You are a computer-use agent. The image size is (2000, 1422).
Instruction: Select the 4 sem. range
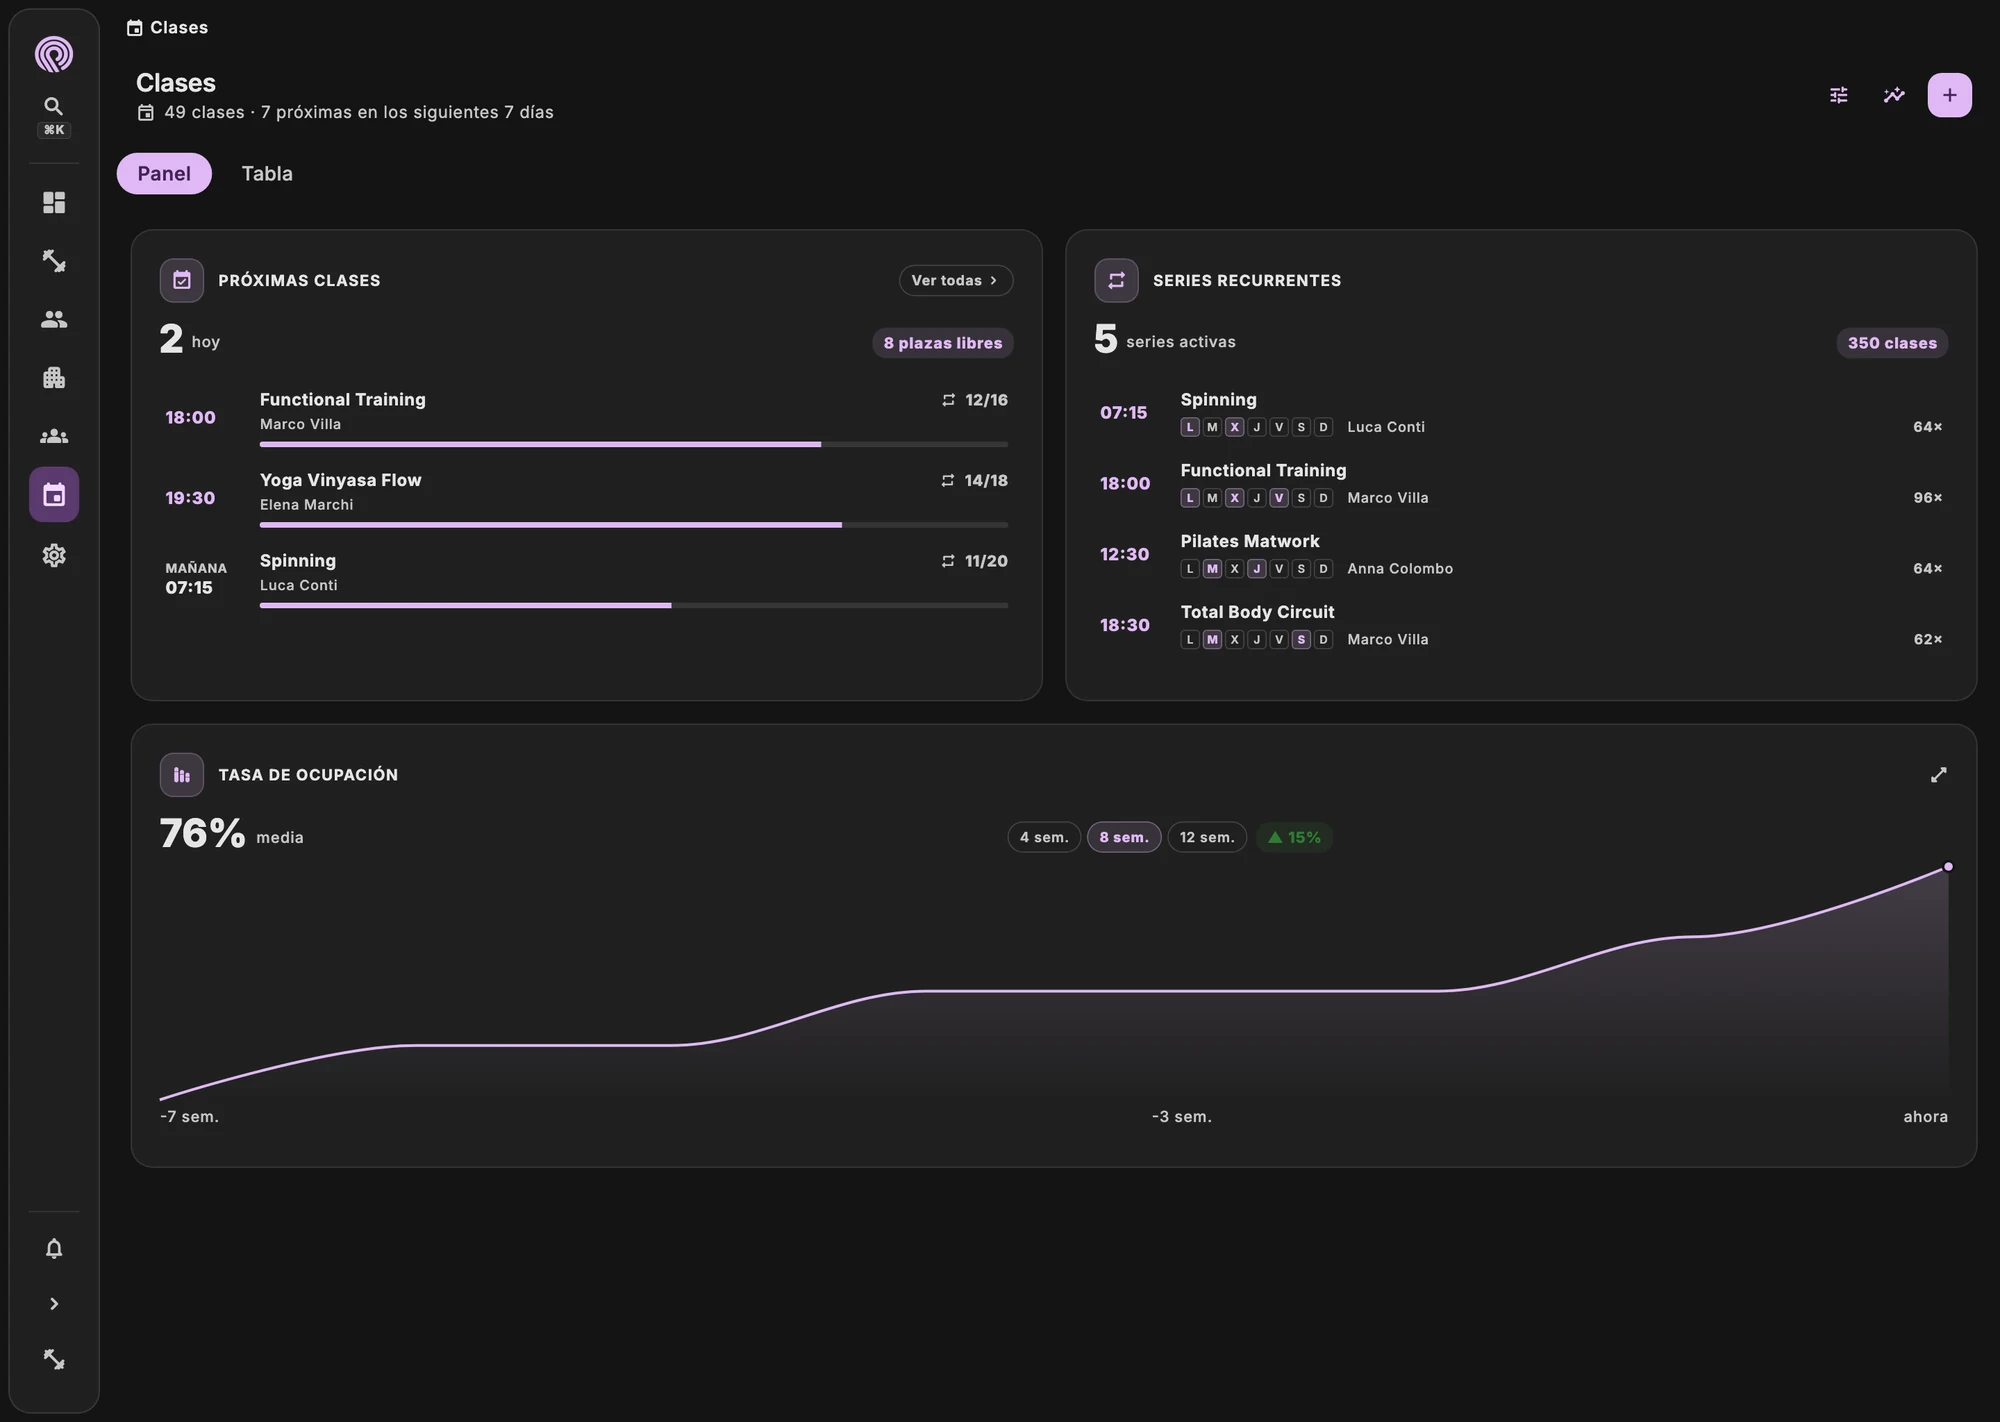coord(1044,837)
